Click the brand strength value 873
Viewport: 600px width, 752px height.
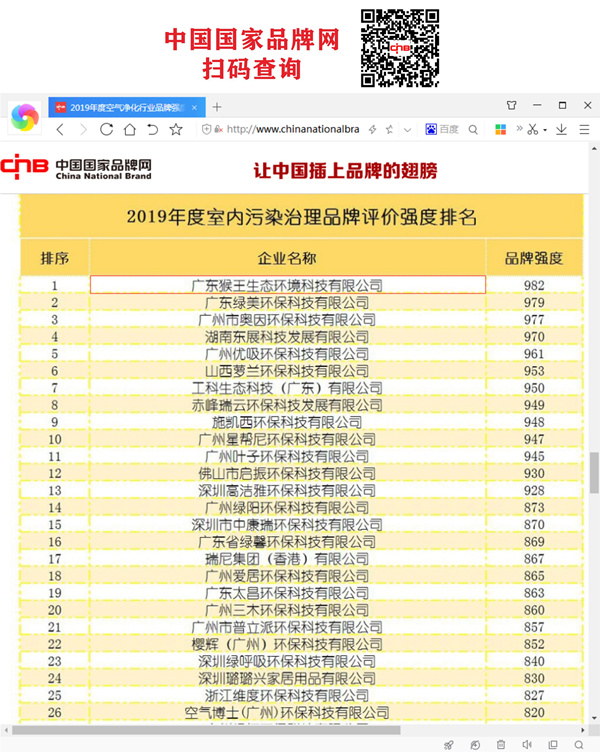tap(534, 507)
